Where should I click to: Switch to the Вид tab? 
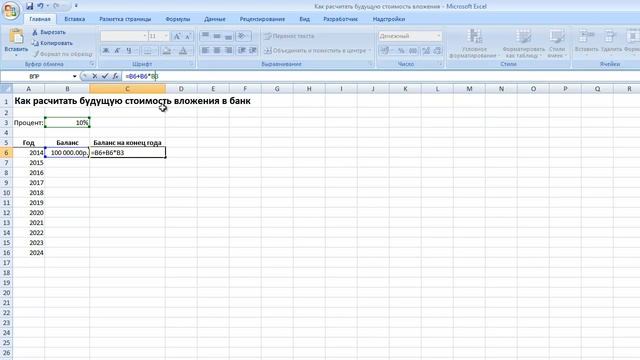click(x=304, y=19)
